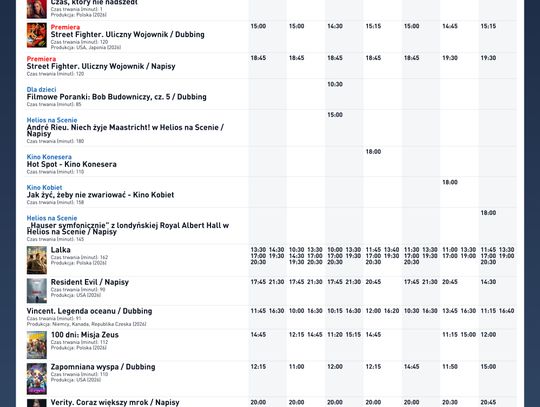Select 15:00 showtime for André Rieu
Screen dimensions: 540x407
[335, 115]
